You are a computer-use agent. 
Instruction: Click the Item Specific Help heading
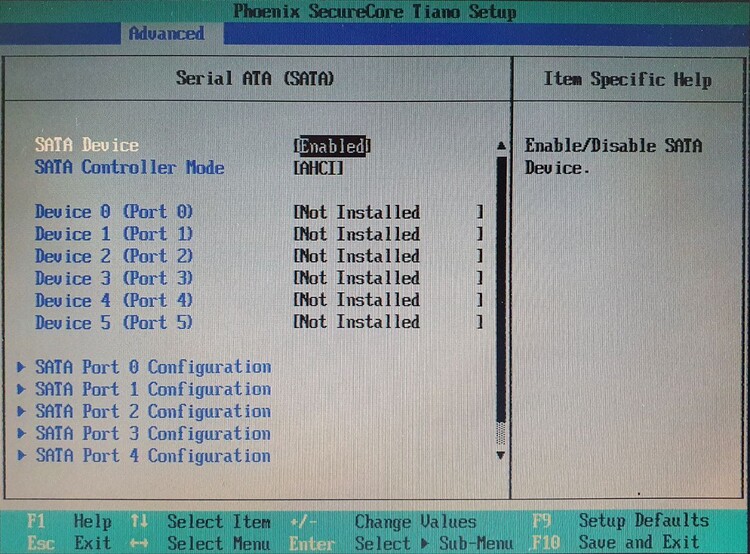628,79
